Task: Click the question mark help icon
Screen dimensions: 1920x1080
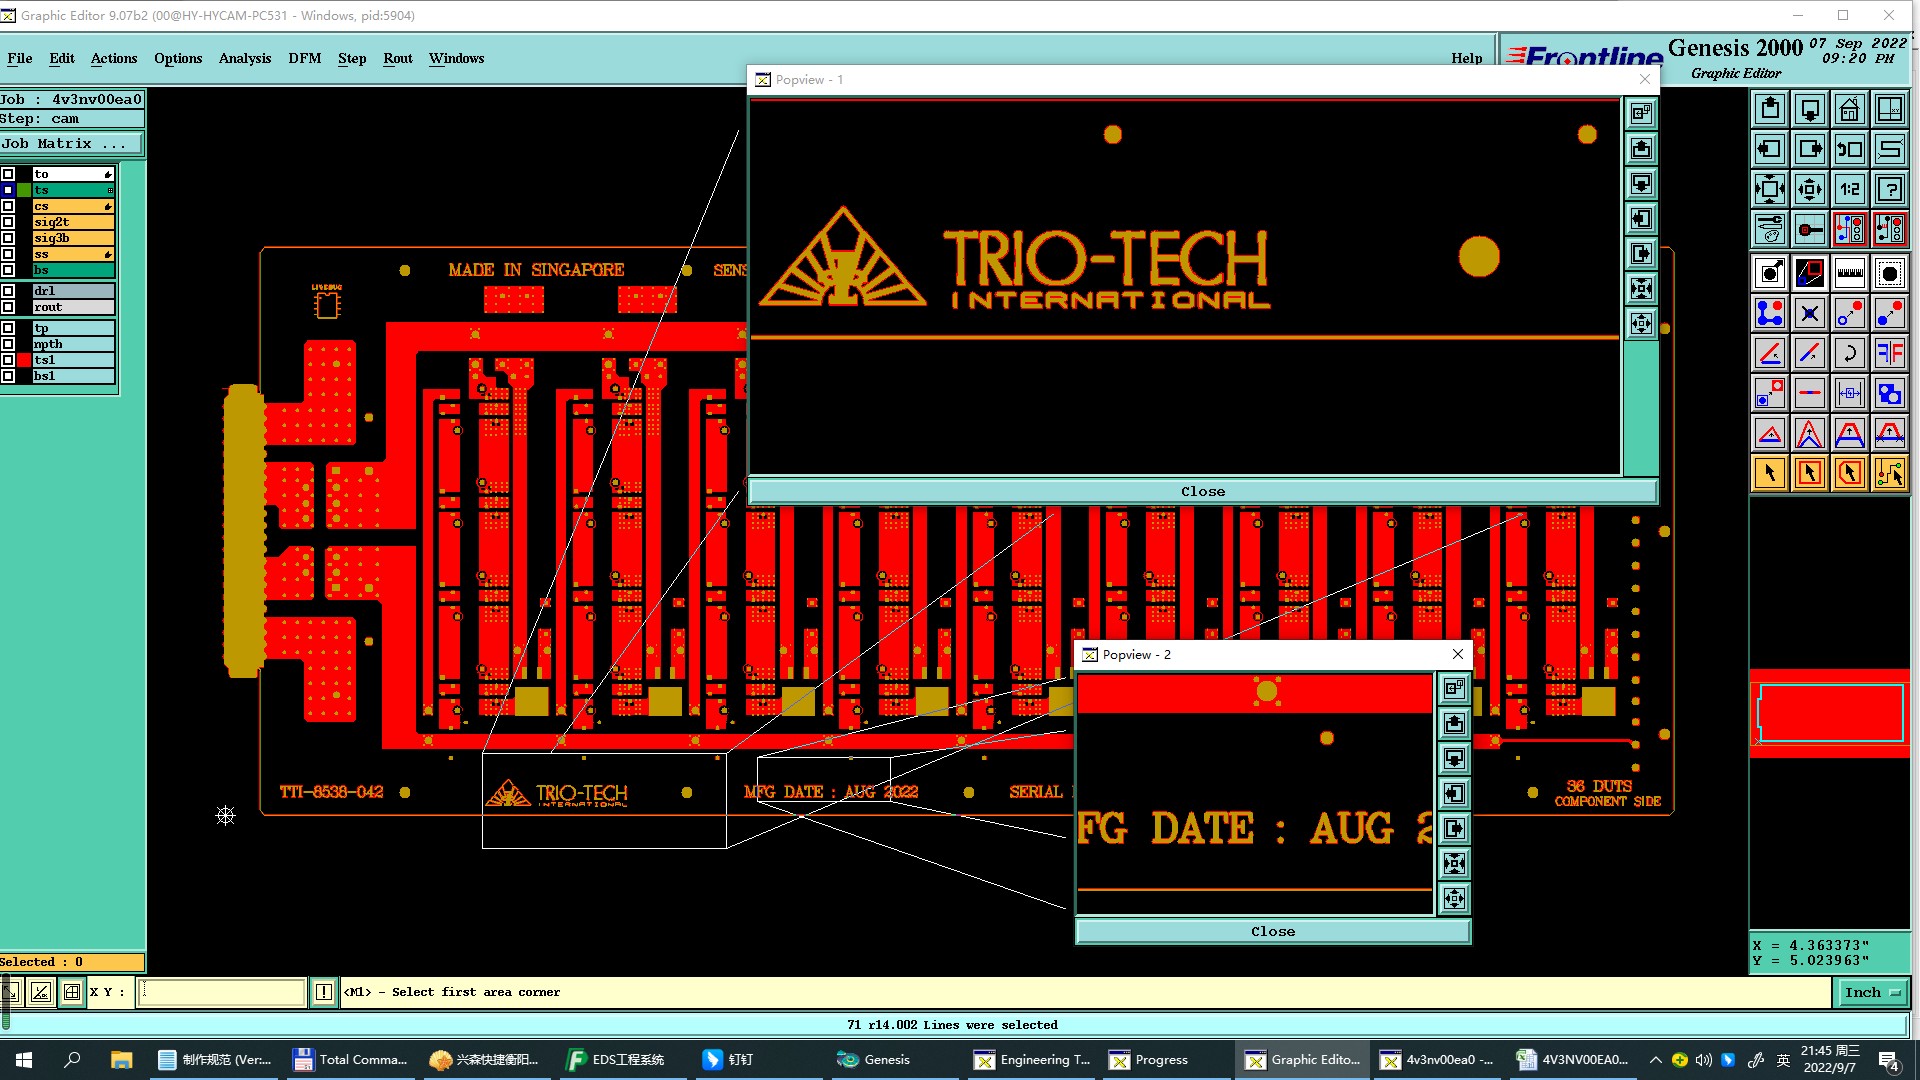Action: coord(1890,189)
